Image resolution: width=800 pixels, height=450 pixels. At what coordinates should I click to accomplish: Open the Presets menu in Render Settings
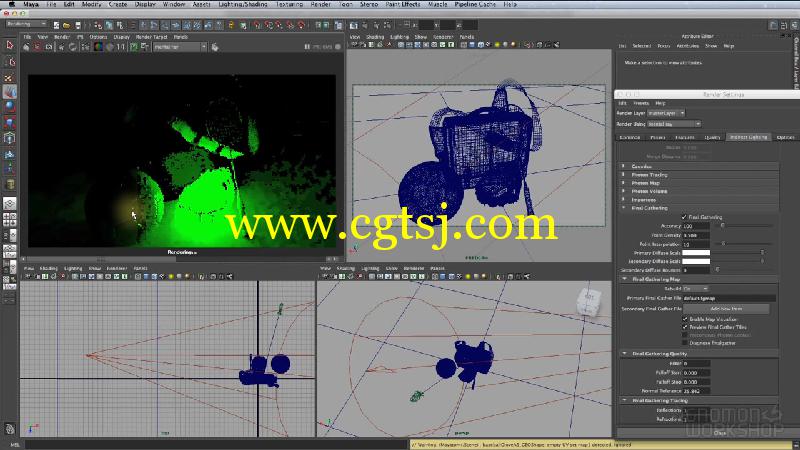coord(641,103)
